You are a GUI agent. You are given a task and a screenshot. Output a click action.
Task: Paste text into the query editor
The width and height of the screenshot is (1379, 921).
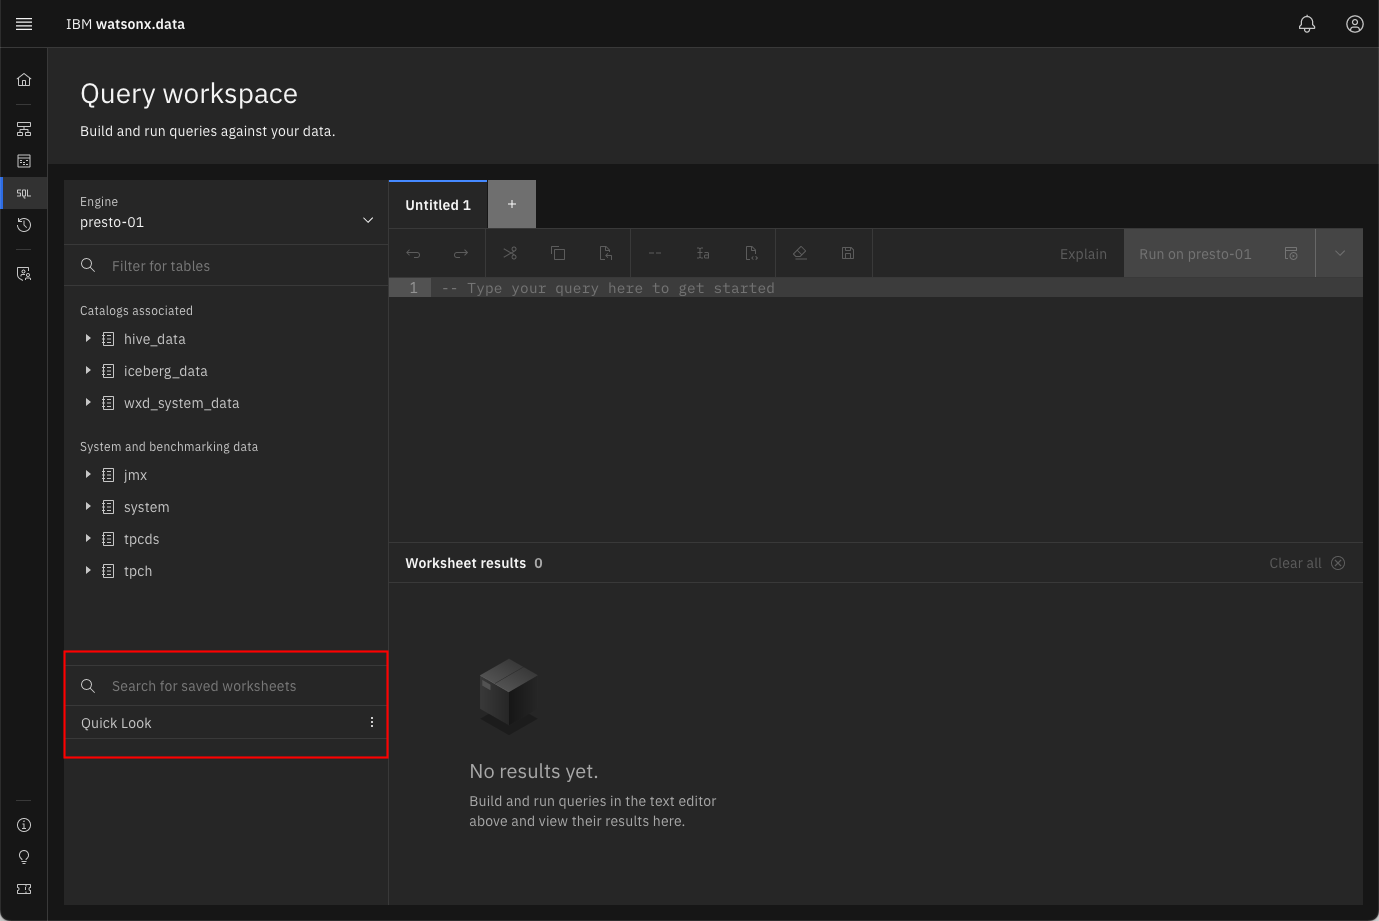[x=606, y=254]
